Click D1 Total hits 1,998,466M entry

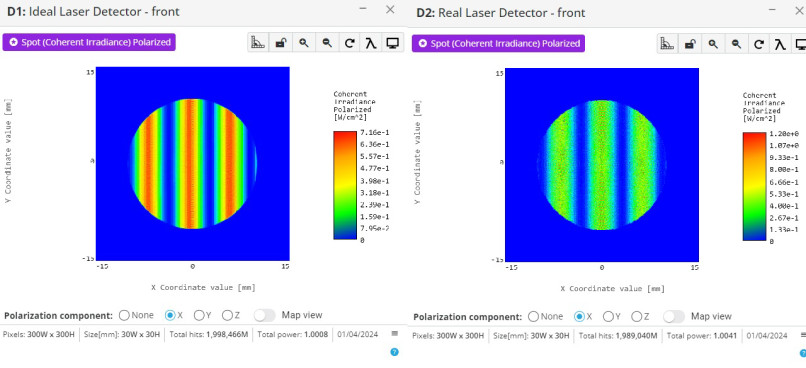pos(210,334)
